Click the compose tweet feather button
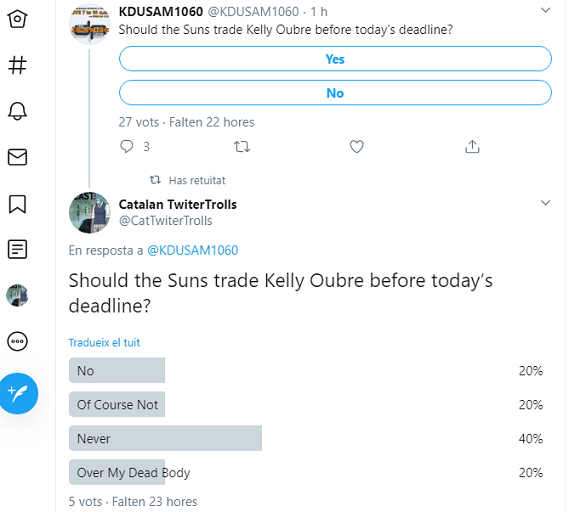 point(18,393)
